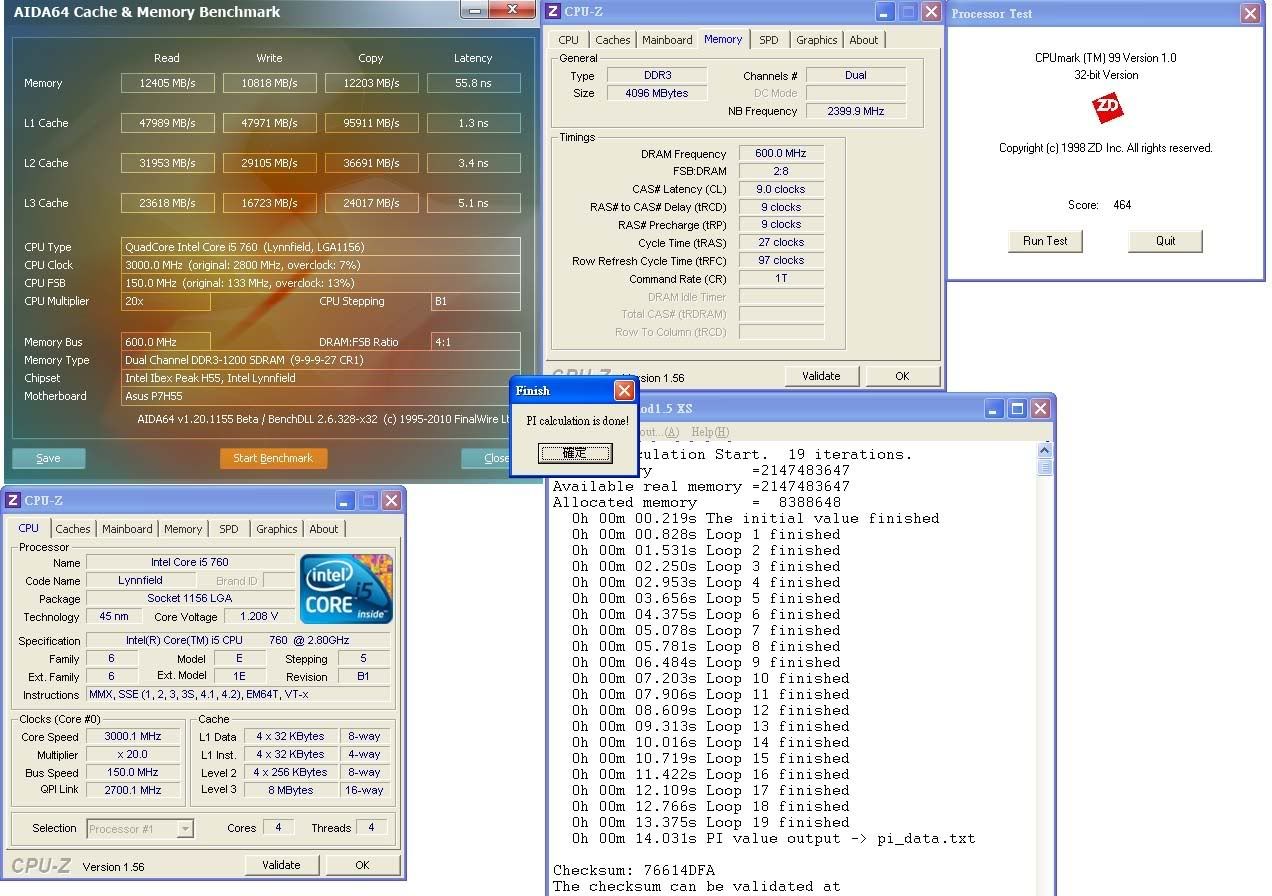The image size is (1272, 896).
Task: Open Help(H) menu in Super PI
Action: 710,432
